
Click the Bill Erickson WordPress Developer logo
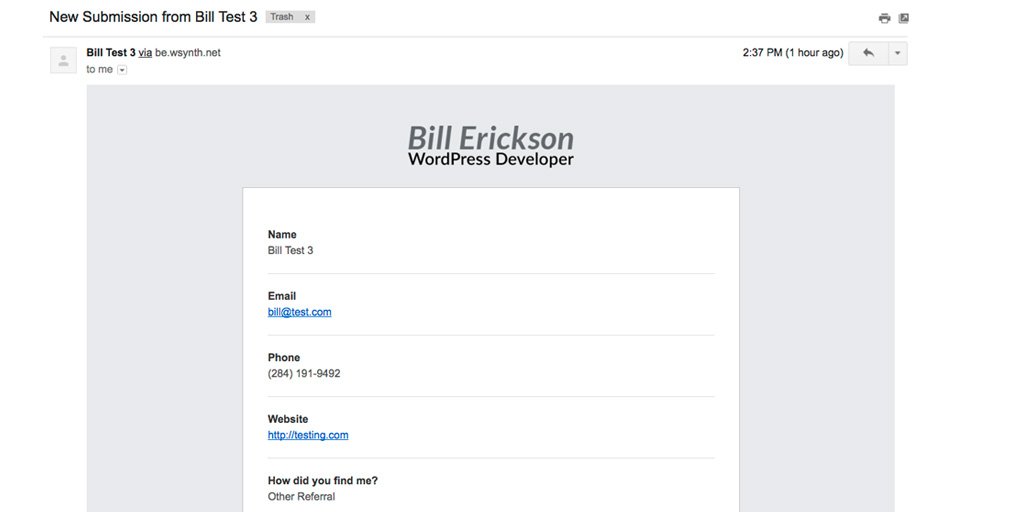point(490,146)
